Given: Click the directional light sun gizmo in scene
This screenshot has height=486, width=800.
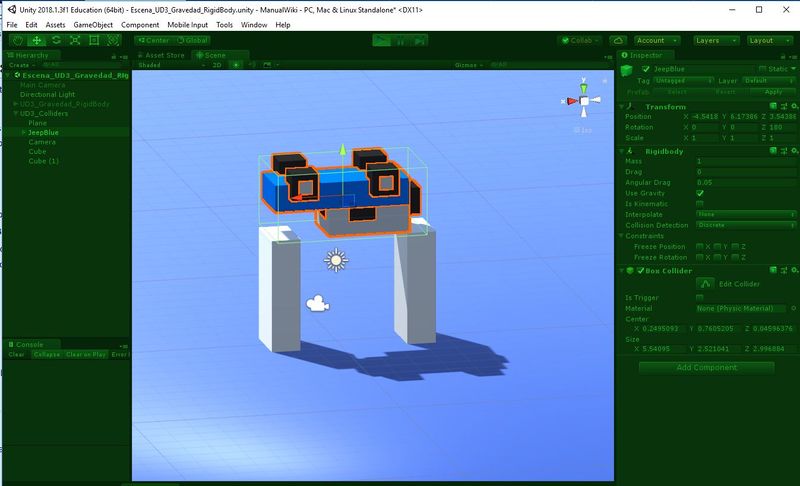Looking at the screenshot, I should [x=336, y=260].
